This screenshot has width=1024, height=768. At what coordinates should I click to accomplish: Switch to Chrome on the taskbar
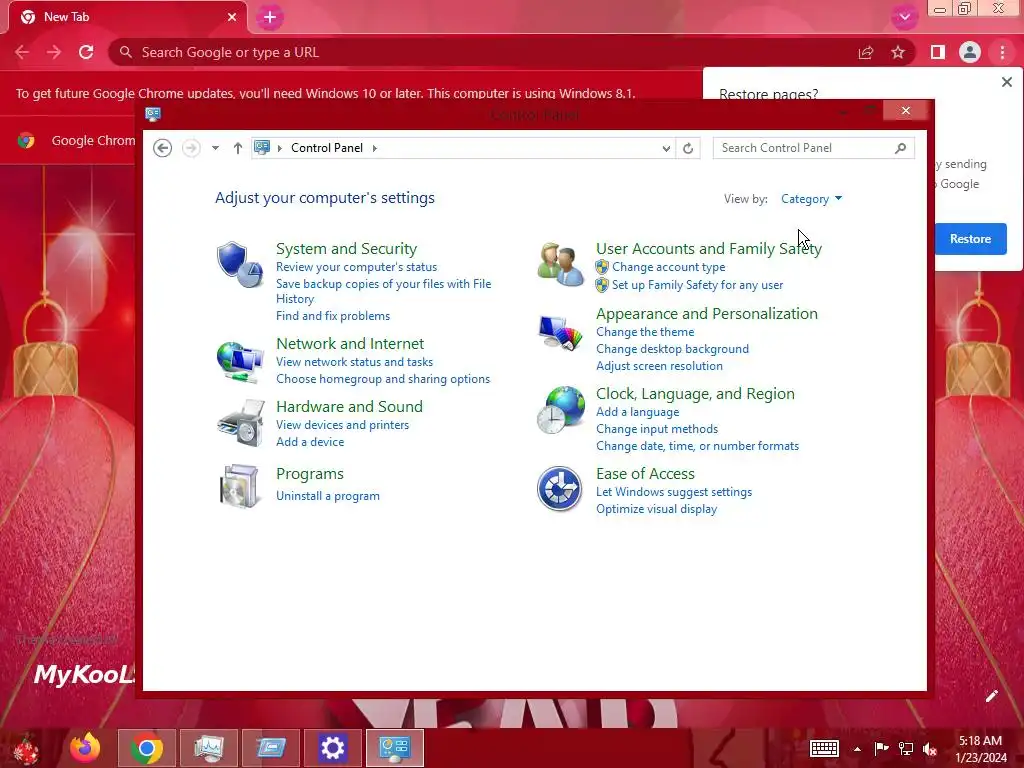pyautogui.click(x=147, y=748)
